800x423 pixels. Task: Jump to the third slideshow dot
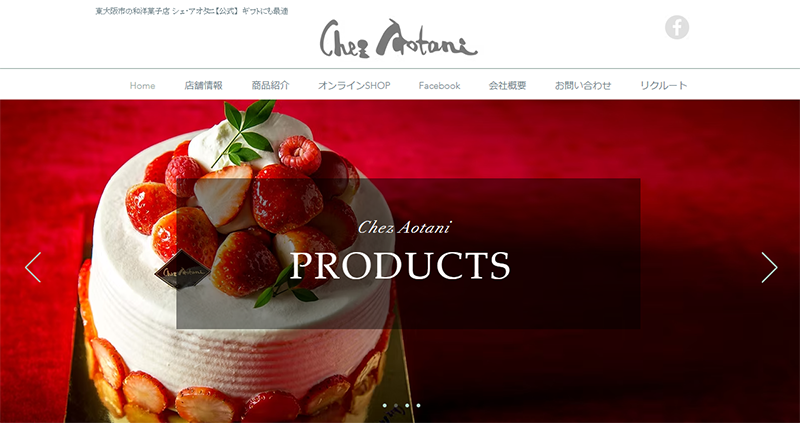[407, 406]
